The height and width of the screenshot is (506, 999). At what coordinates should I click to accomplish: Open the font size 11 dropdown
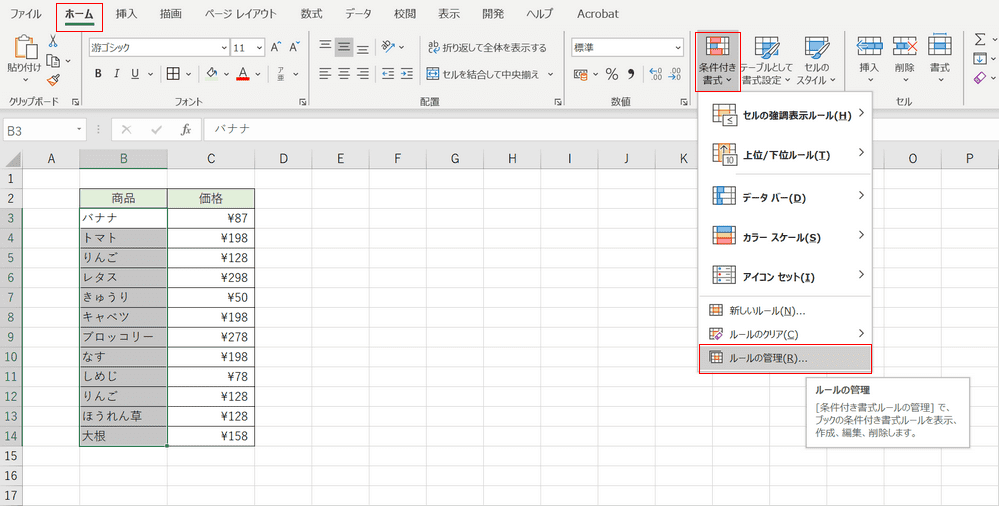[260, 48]
